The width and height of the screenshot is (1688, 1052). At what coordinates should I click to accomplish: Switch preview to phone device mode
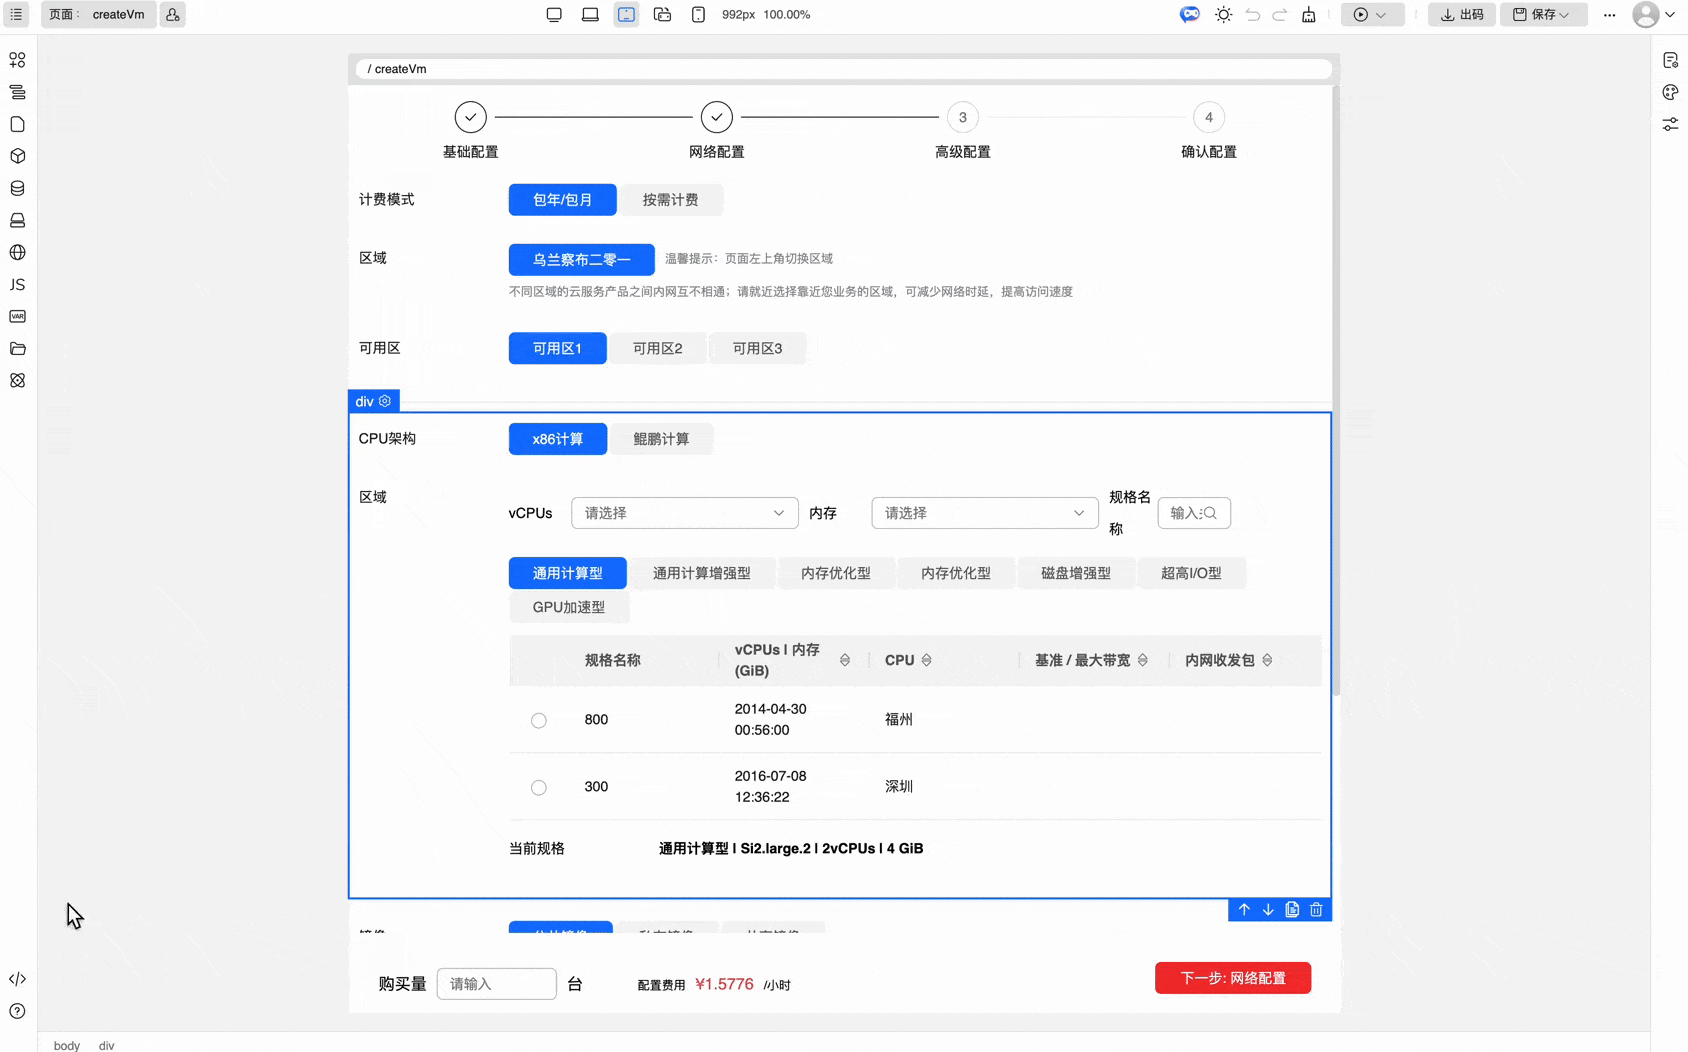[x=698, y=14]
